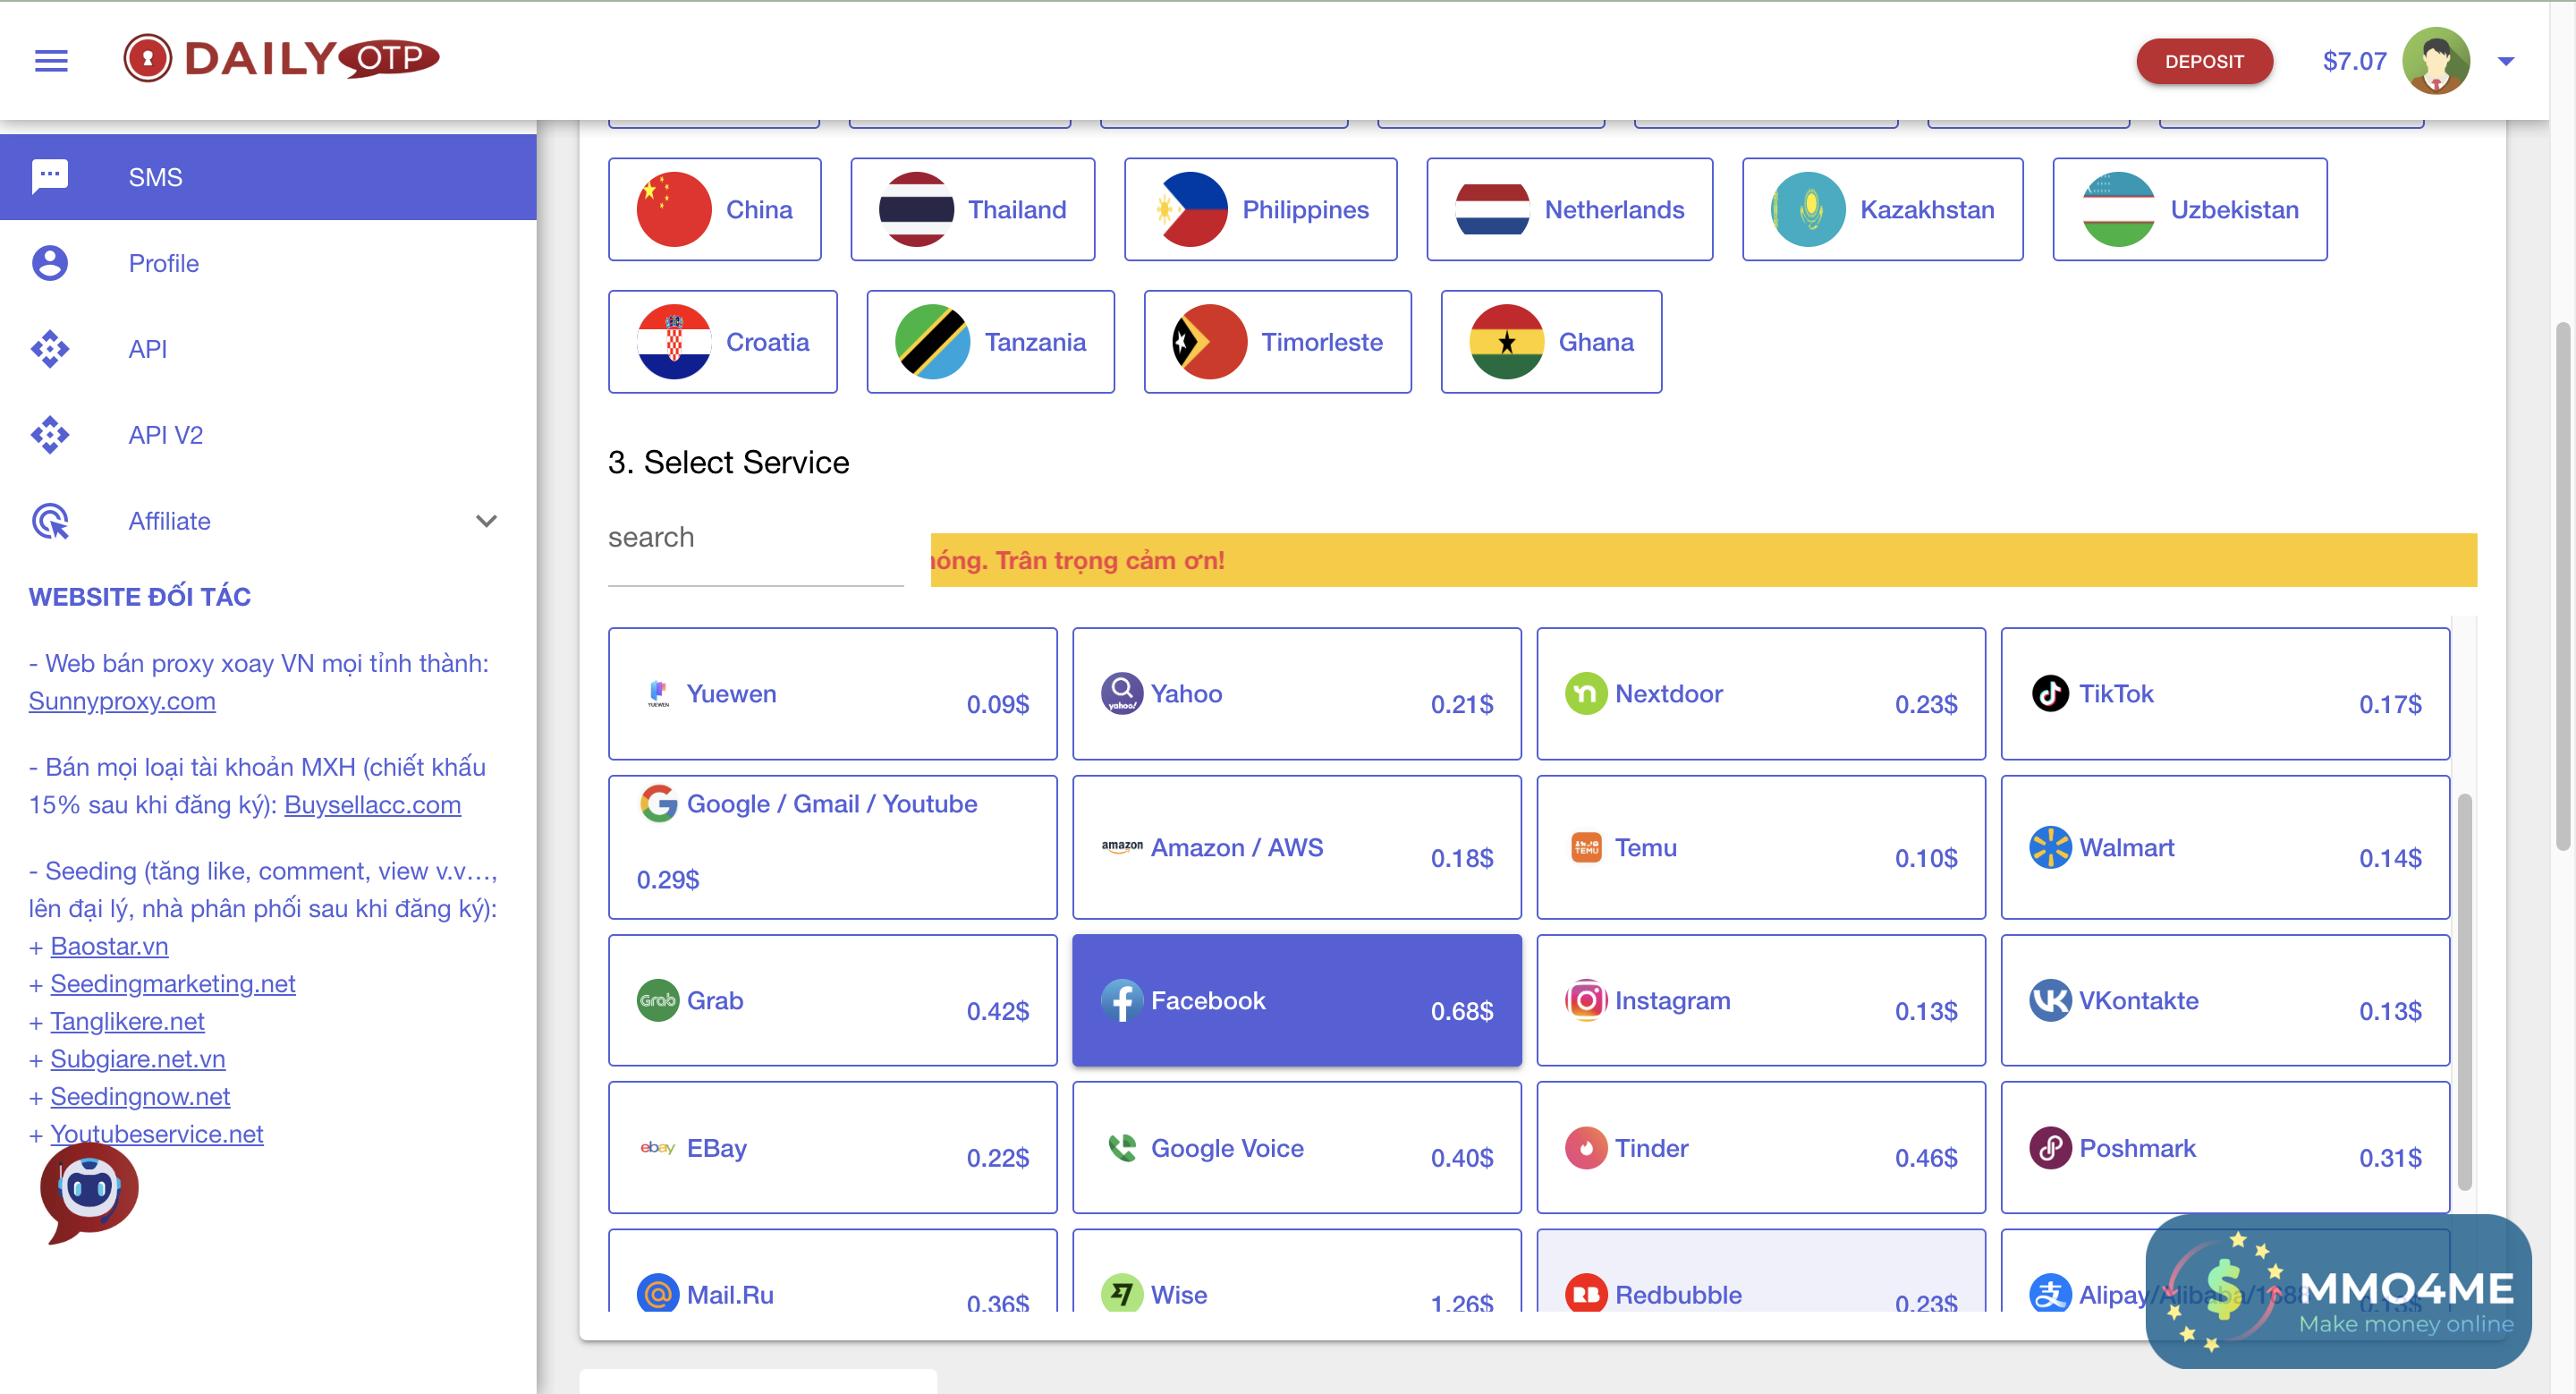
Task: Choose the Ghana country option
Action: tap(1550, 342)
